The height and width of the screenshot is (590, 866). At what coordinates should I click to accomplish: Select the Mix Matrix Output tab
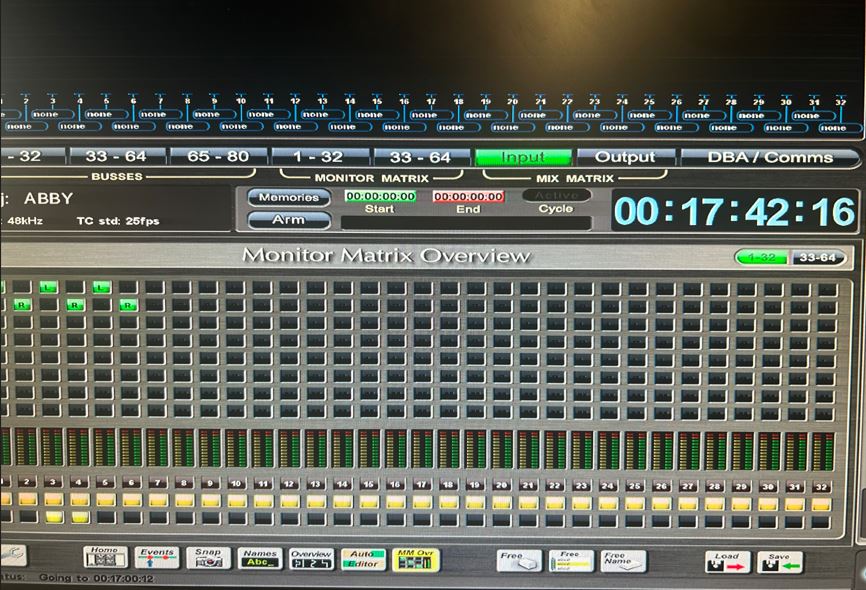pos(625,157)
